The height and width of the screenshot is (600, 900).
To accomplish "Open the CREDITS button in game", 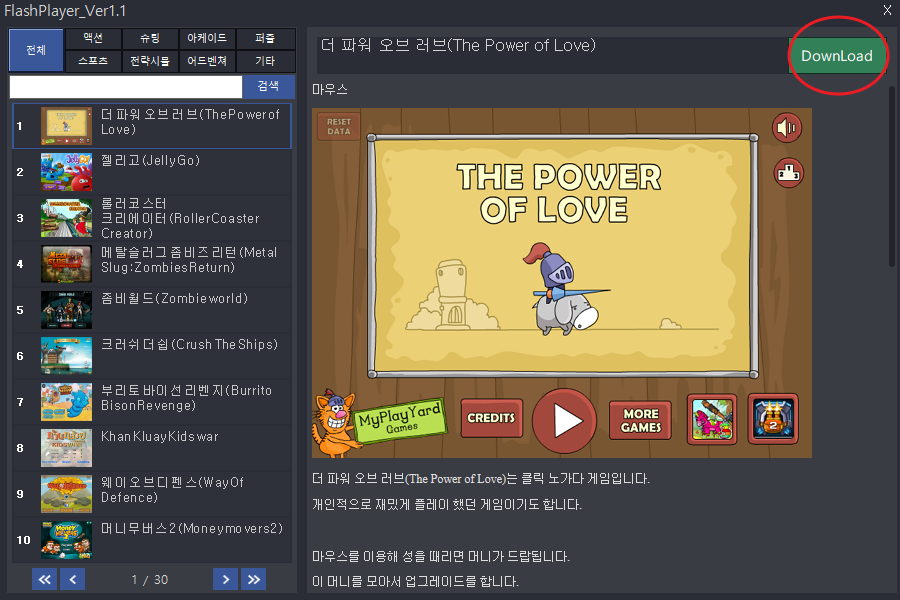I will [491, 418].
